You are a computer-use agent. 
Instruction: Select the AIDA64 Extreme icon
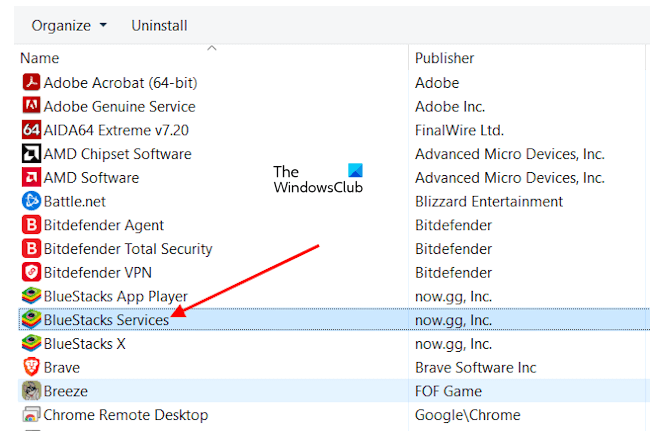coord(30,130)
